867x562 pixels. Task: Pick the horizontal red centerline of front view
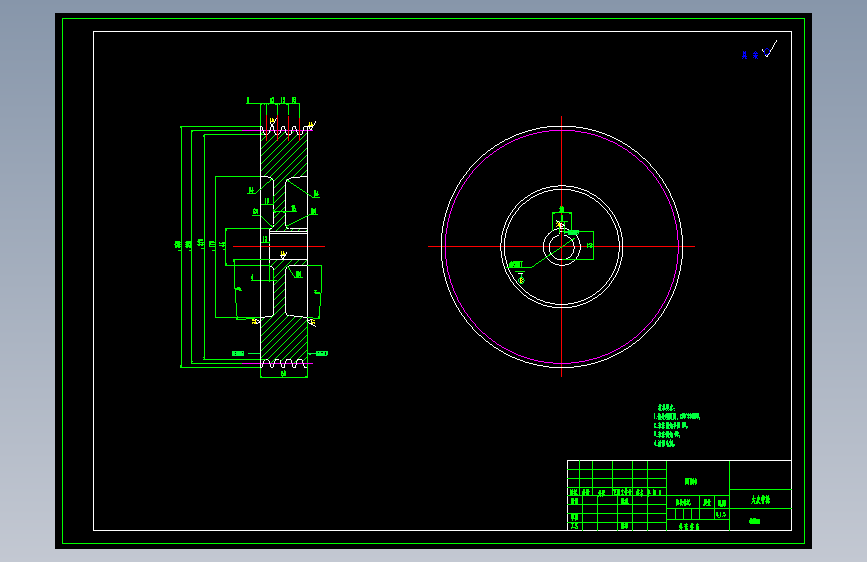[x=561, y=247]
